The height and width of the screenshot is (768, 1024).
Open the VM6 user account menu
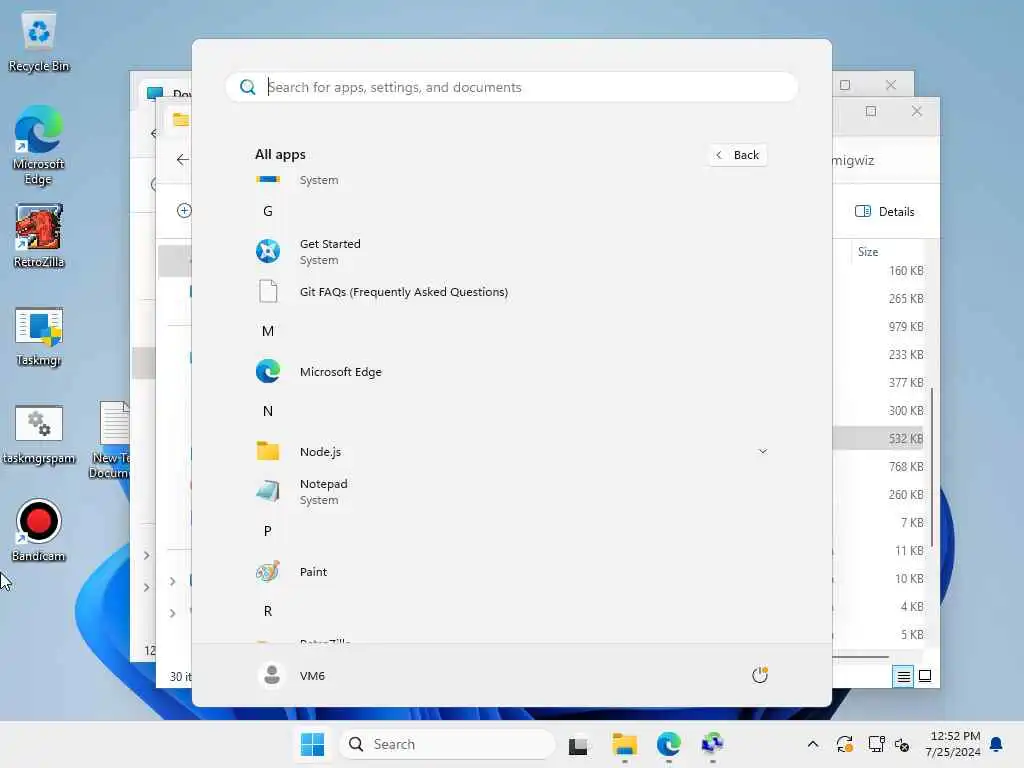point(292,675)
